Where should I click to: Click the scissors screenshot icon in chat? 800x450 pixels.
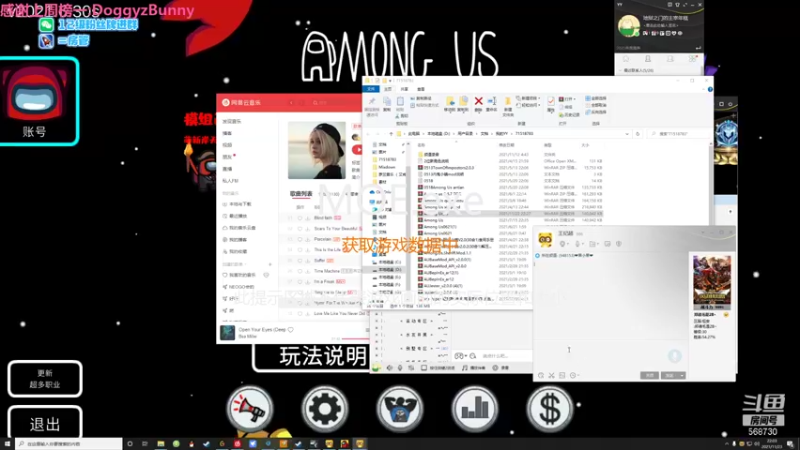click(x=552, y=376)
